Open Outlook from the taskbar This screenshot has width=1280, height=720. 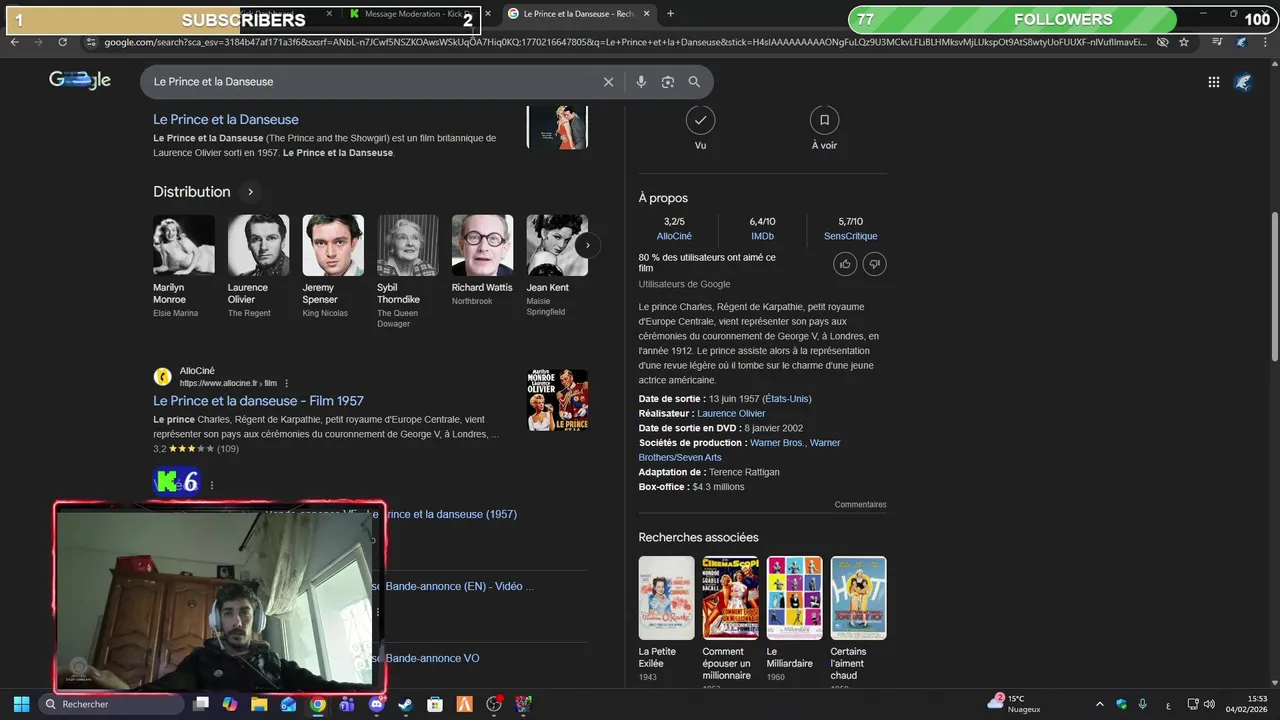289,704
